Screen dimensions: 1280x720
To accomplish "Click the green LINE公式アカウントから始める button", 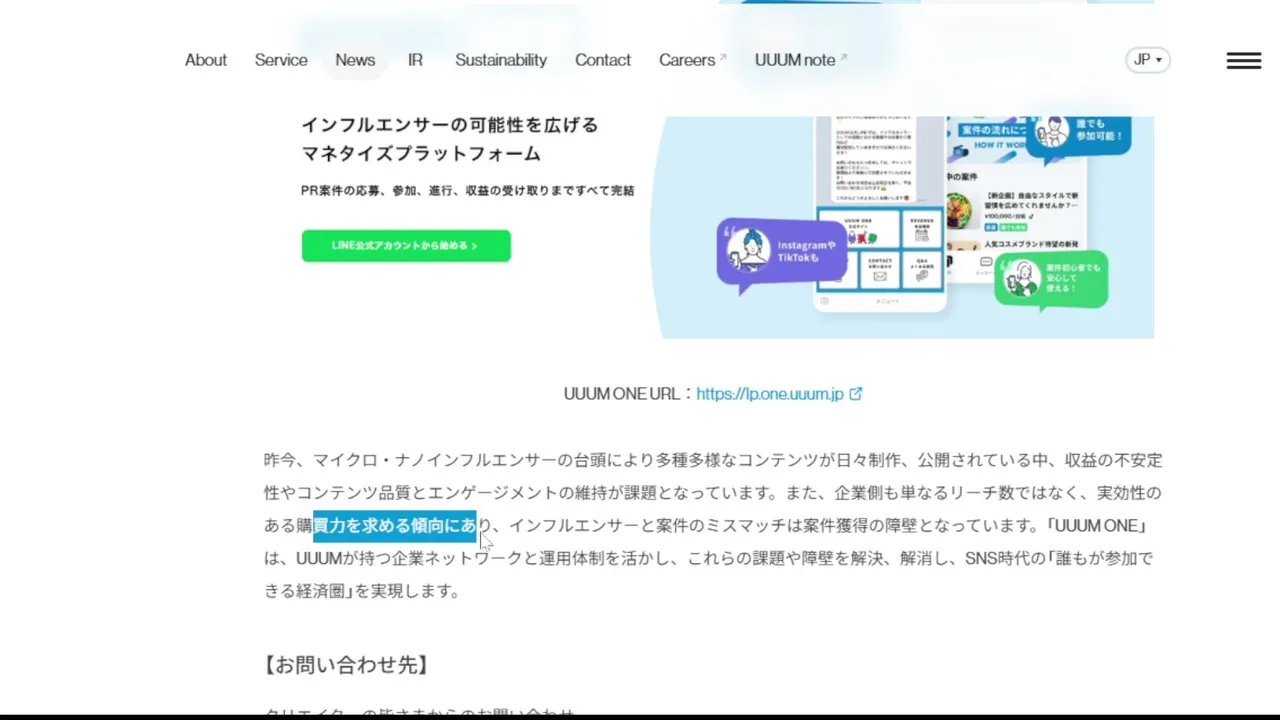I will point(406,246).
